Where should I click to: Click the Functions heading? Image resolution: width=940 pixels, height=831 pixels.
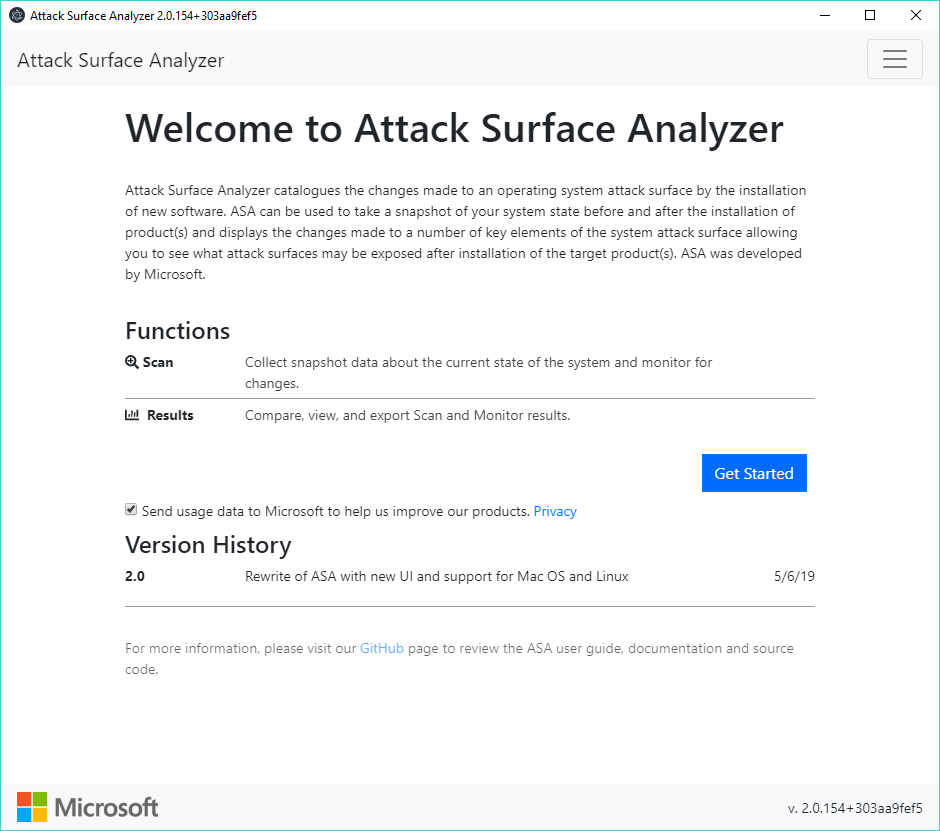177,331
